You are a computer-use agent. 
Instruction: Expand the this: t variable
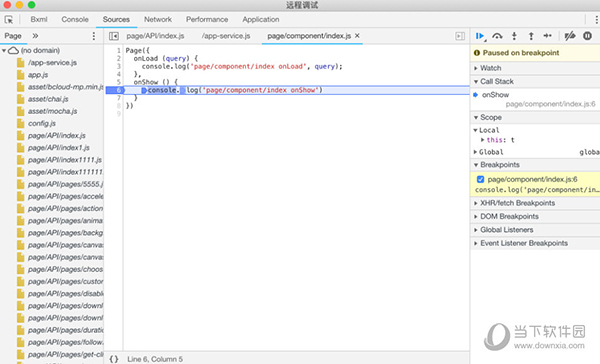point(483,140)
